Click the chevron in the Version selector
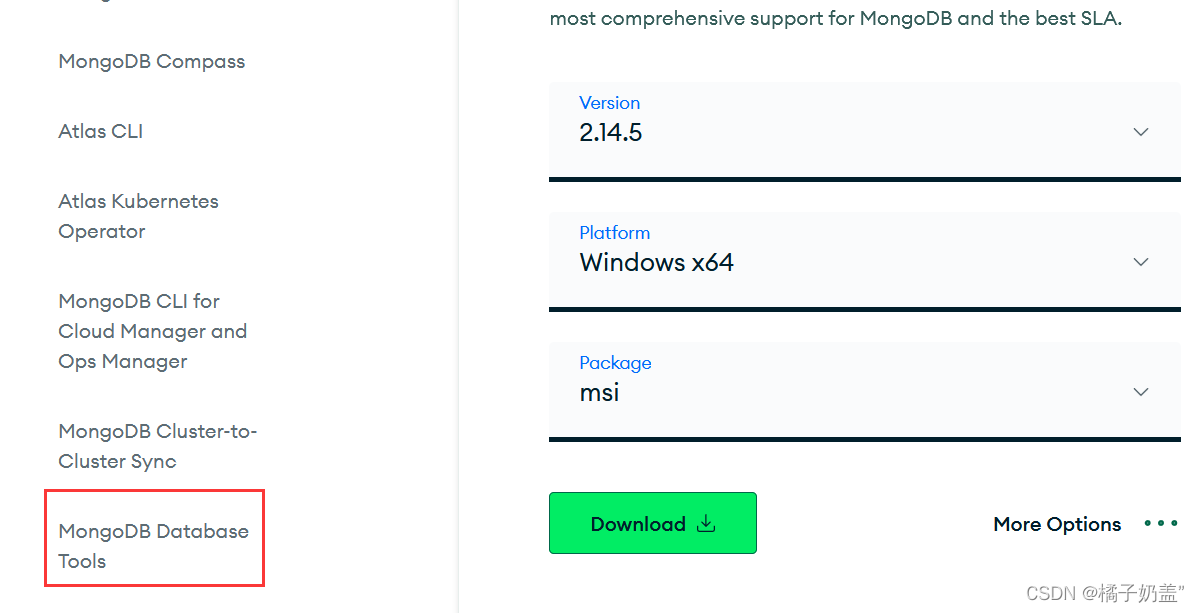 1140,131
